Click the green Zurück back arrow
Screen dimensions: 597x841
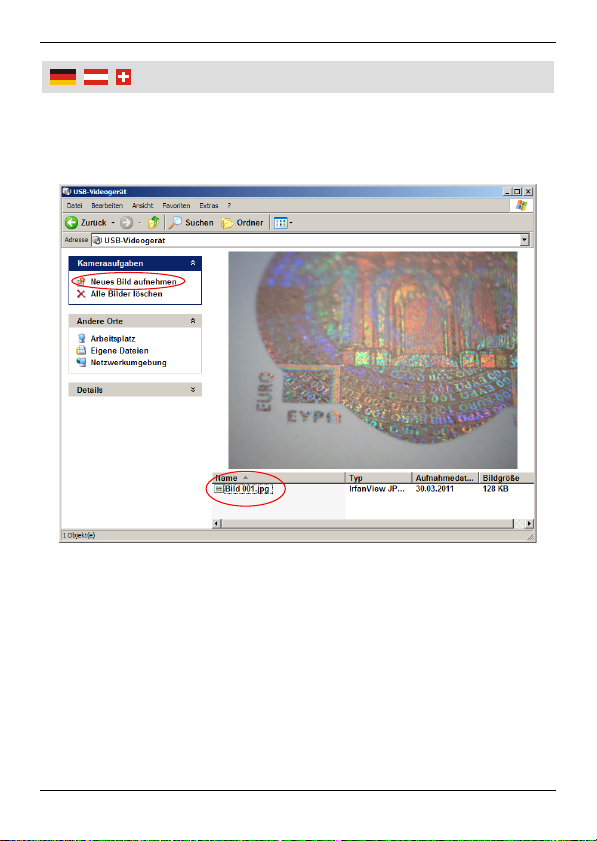pyautogui.click(x=71, y=222)
